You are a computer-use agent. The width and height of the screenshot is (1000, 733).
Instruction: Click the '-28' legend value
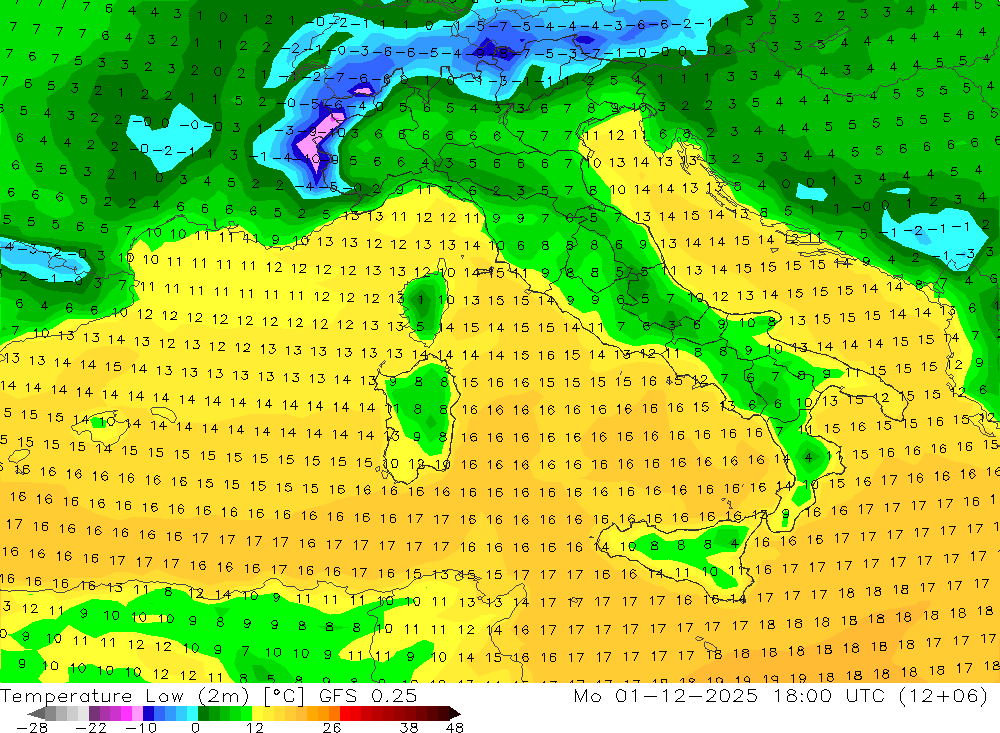32,727
